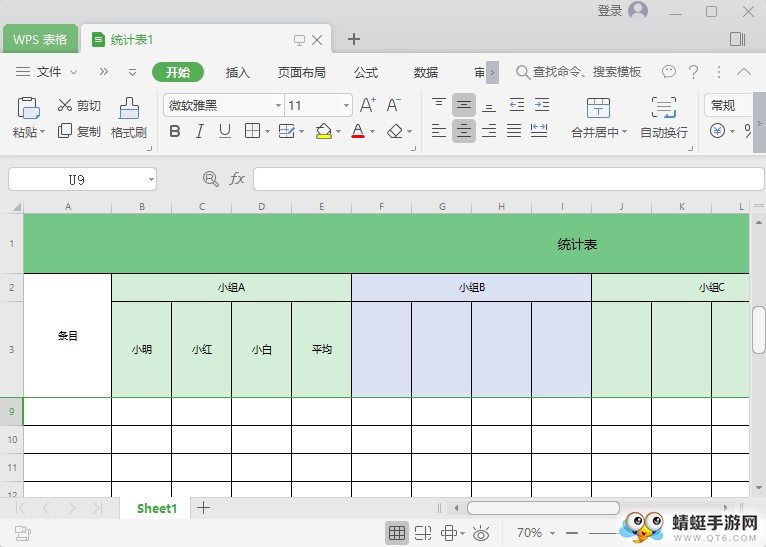This screenshot has width=766, height=547.
Task: Toggle underline formatting
Action: click(224, 131)
